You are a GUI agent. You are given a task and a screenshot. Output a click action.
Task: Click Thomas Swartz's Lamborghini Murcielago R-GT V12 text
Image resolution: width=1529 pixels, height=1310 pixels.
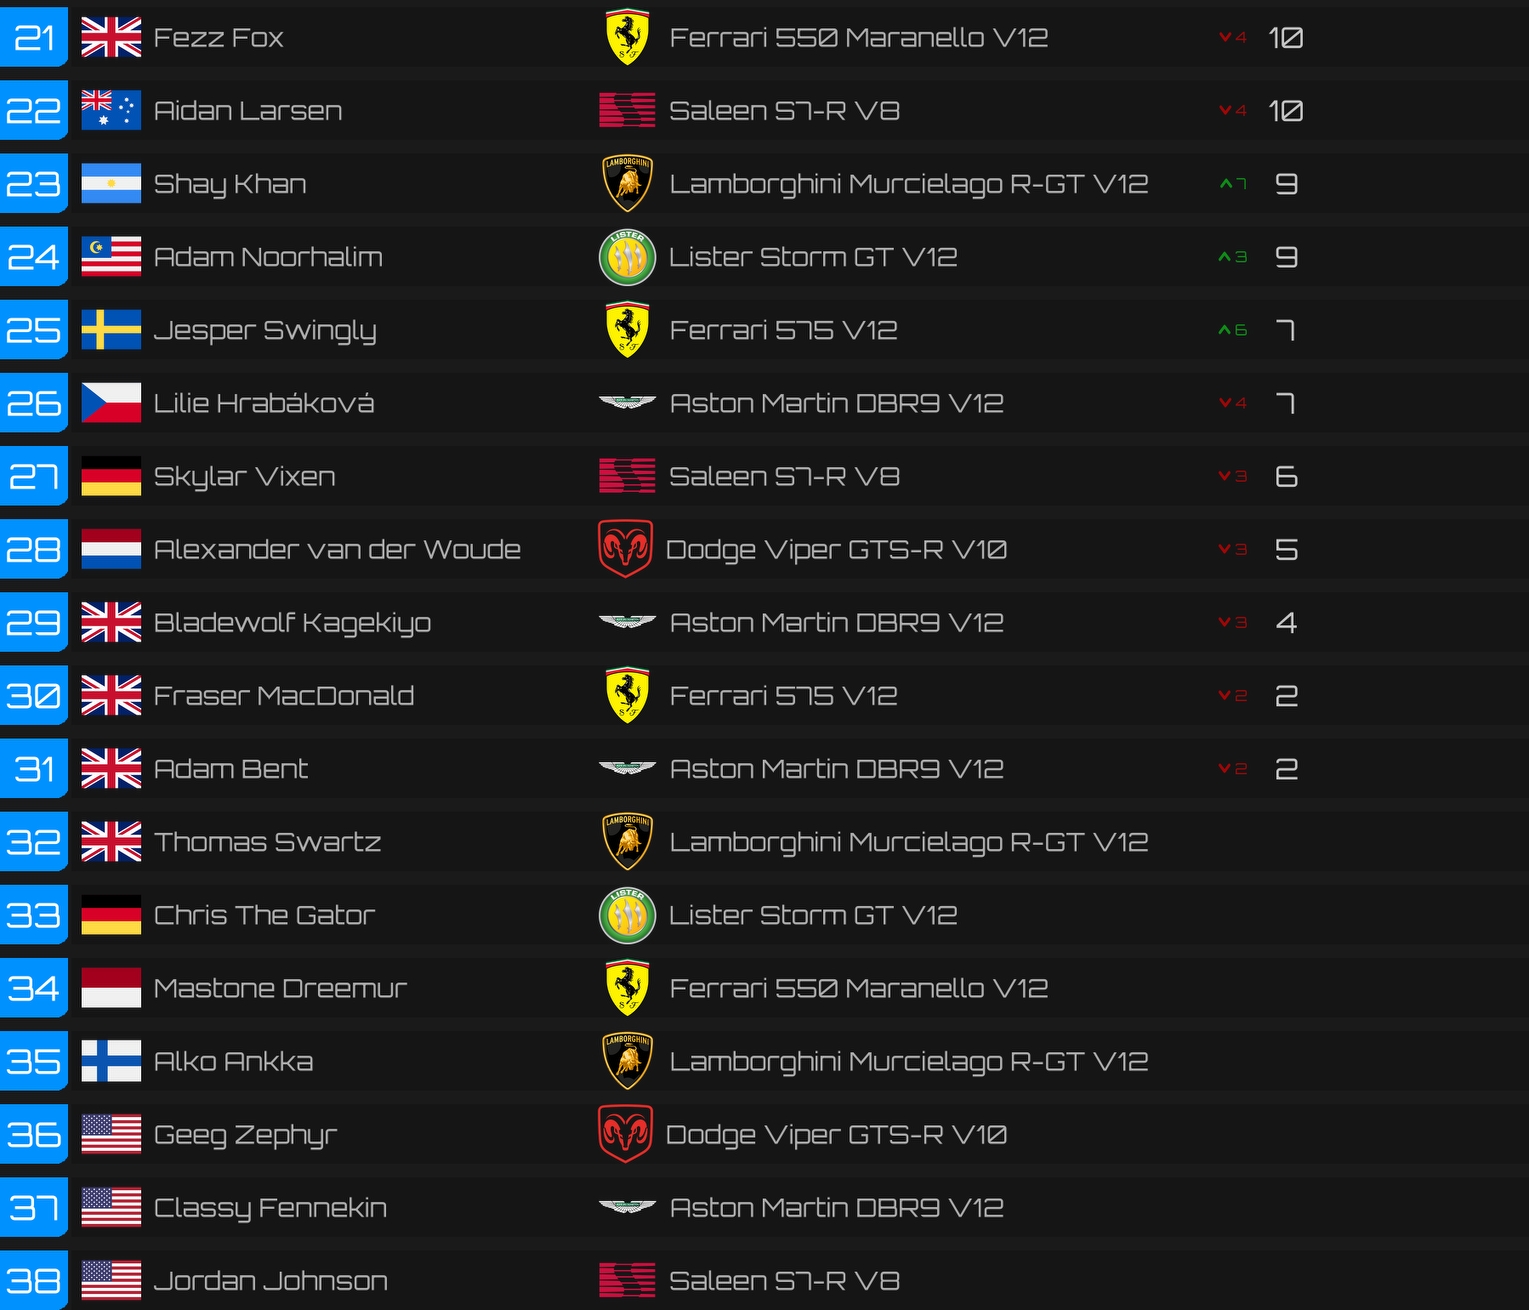click(x=908, y=842)
